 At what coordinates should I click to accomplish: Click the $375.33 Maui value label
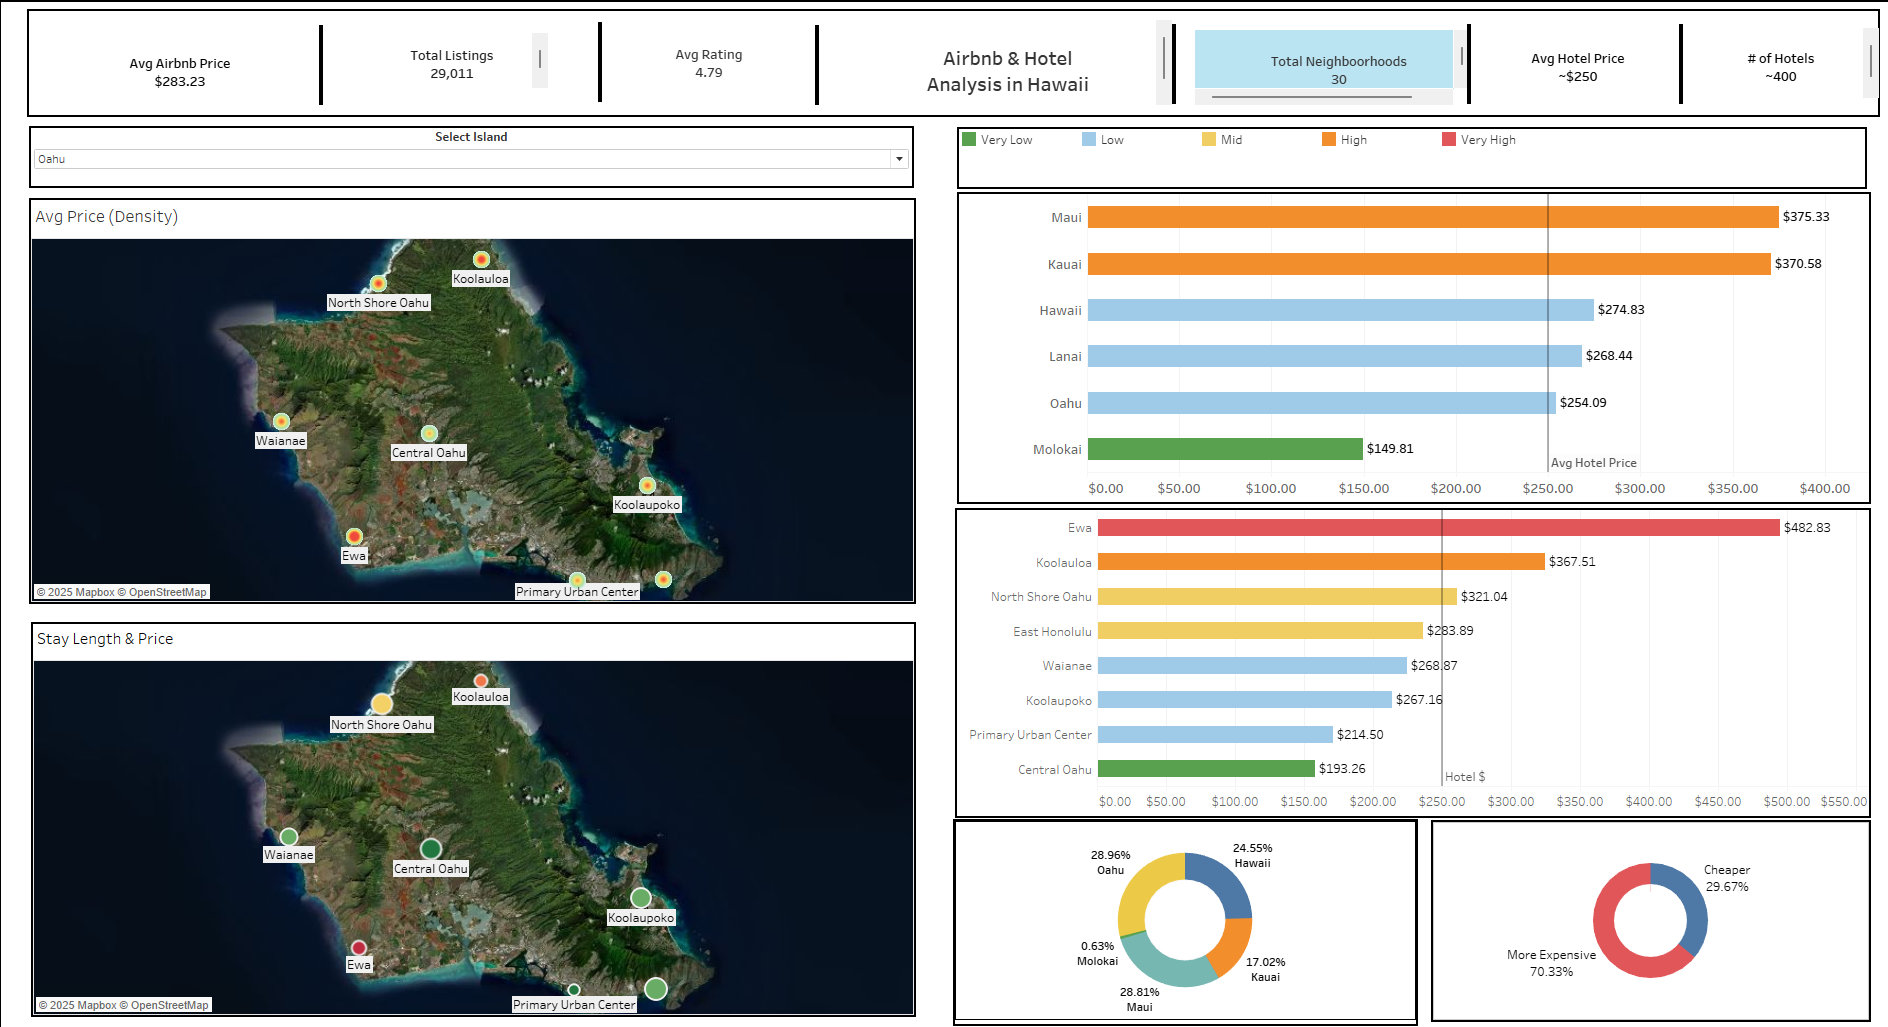click(x=1806, y=216)
